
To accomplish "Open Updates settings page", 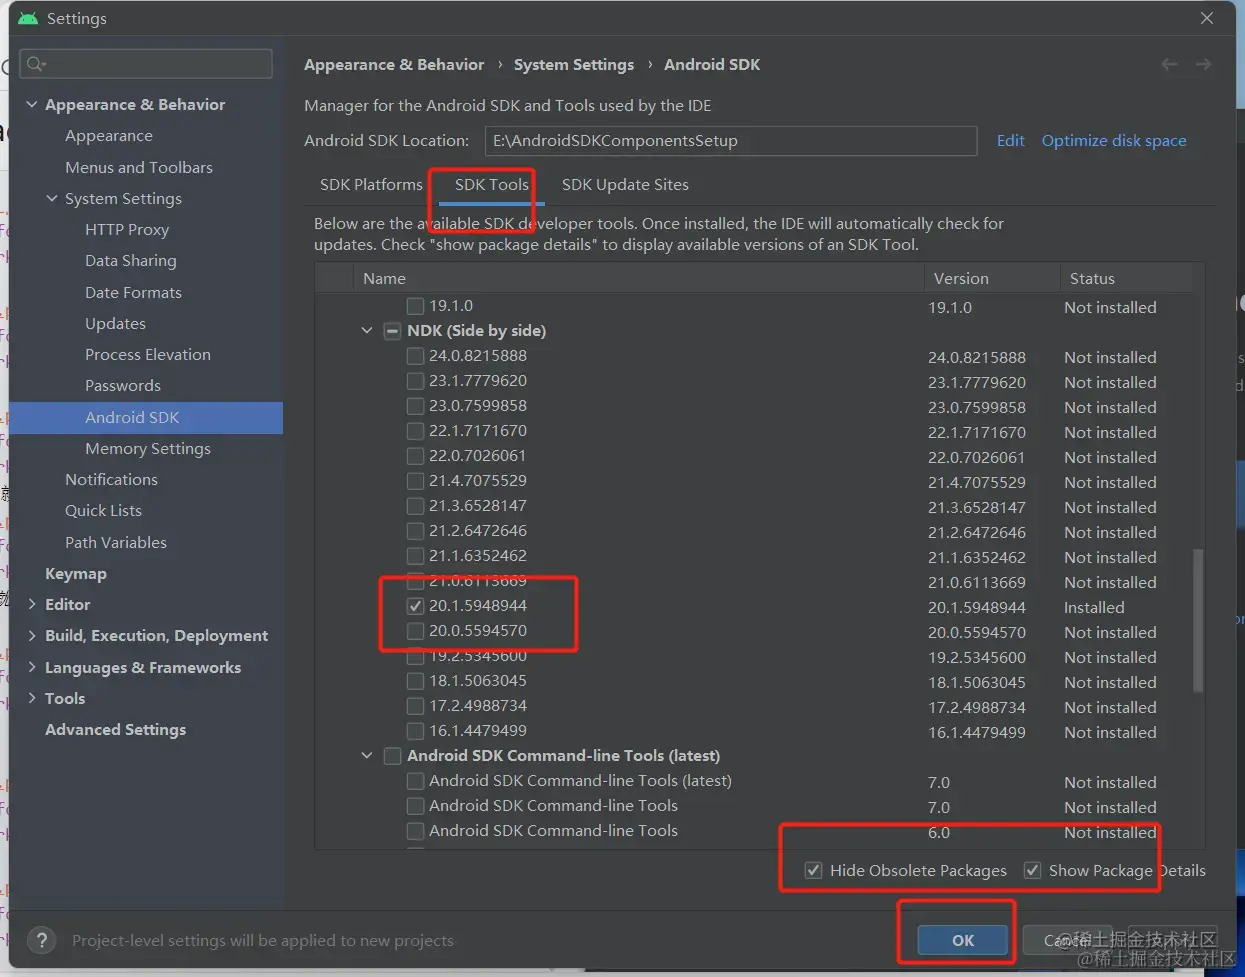I will point(115,323).
